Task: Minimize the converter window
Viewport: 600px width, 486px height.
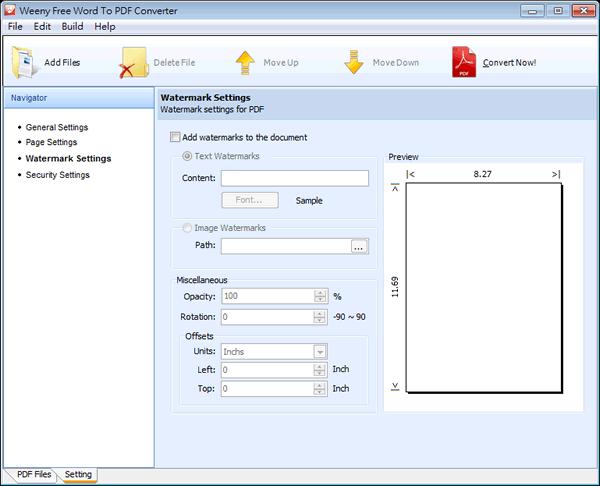Action: [x=532, y=11]
